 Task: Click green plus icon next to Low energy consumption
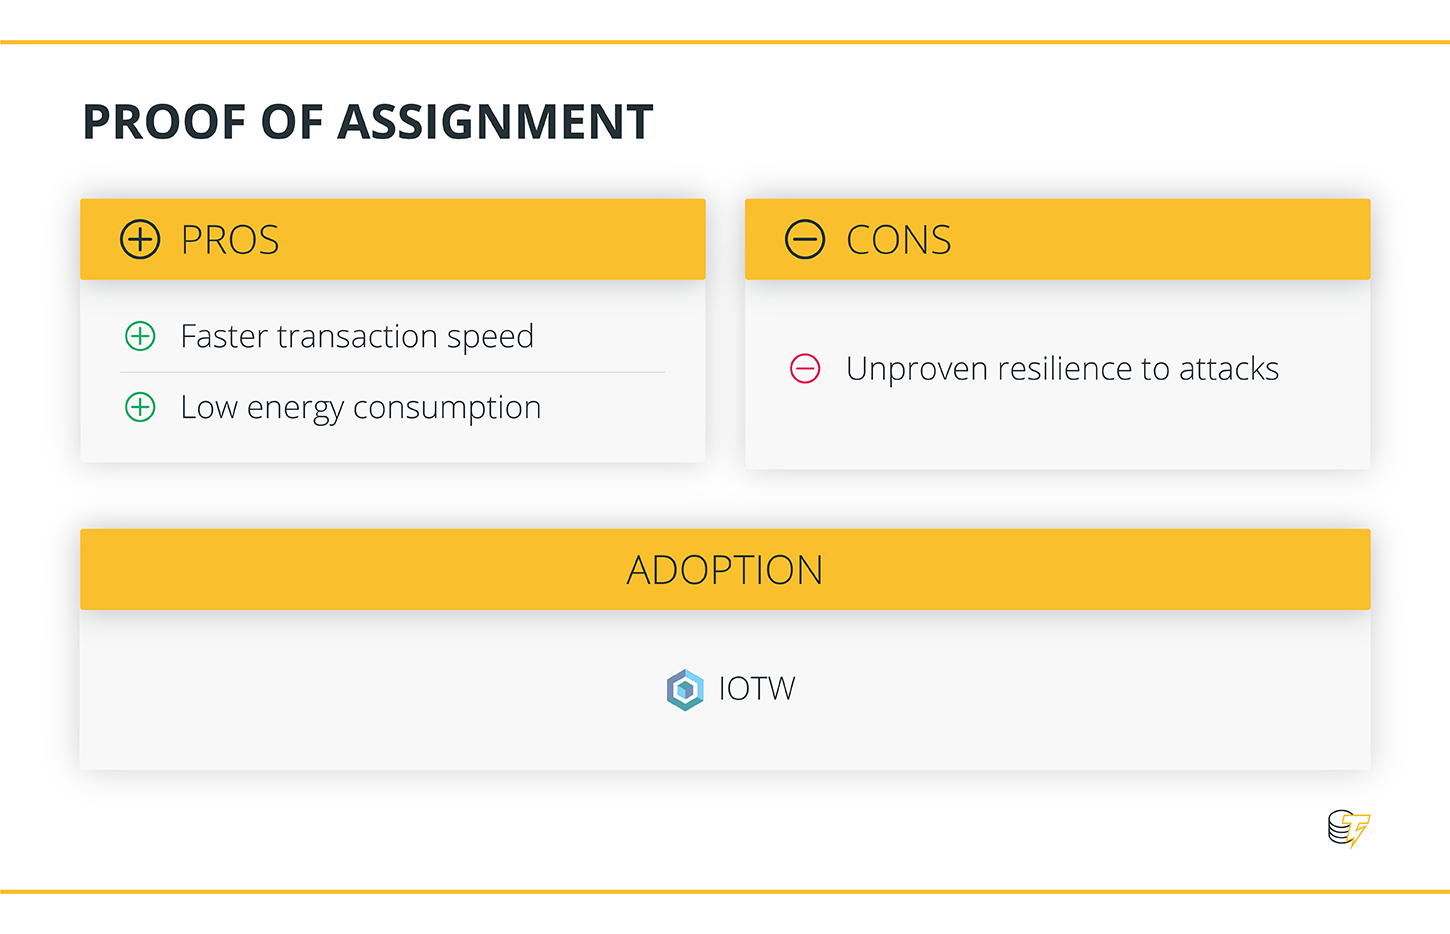pos(140,407)
